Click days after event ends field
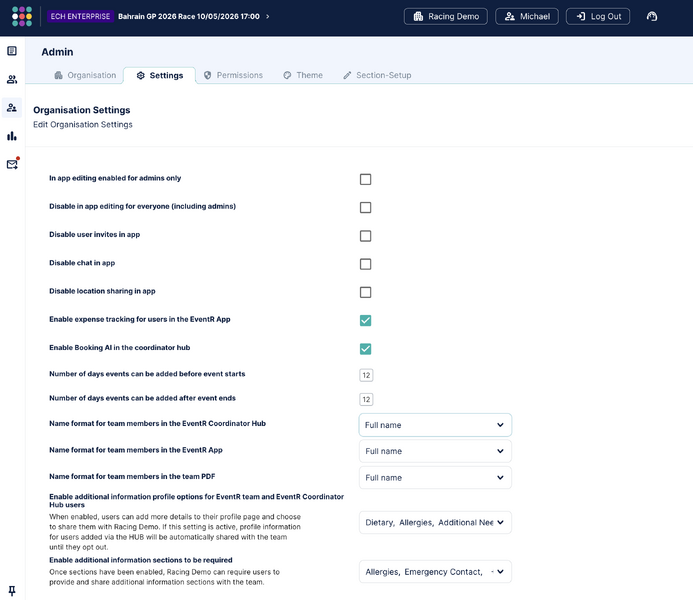Screen dimensions: 693x600 click(366, 399)
